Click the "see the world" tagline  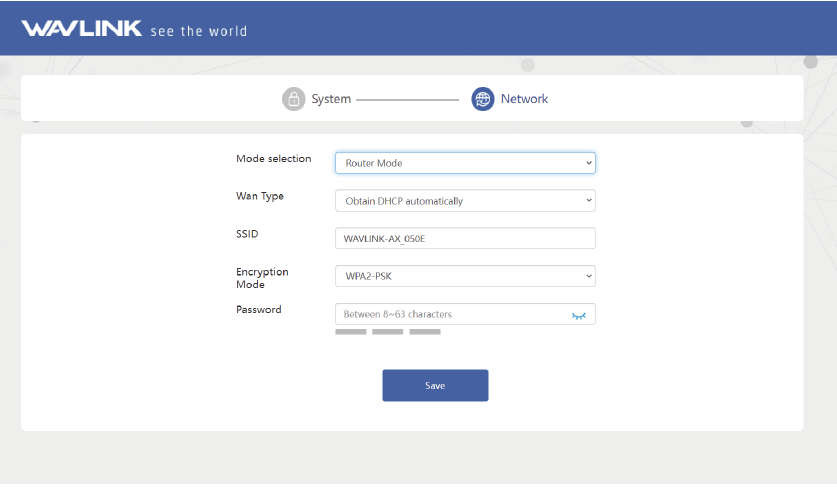[198, 31]
